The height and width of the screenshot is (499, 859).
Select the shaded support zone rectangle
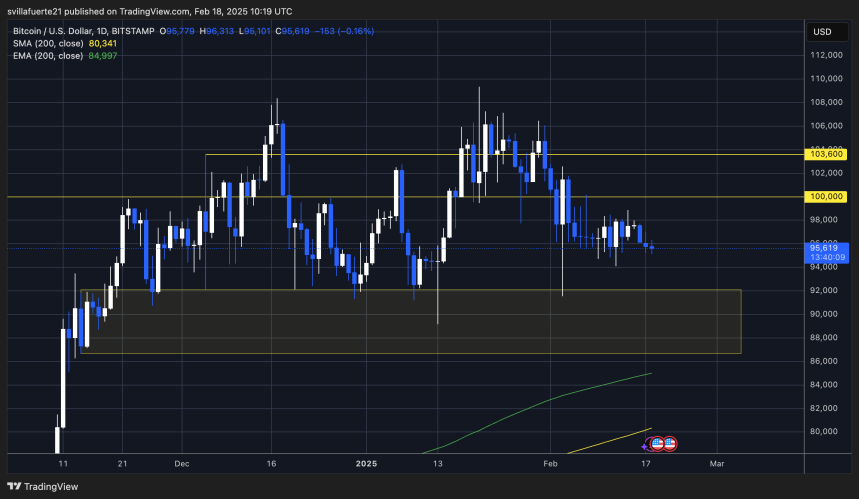(x=410, y=321)
